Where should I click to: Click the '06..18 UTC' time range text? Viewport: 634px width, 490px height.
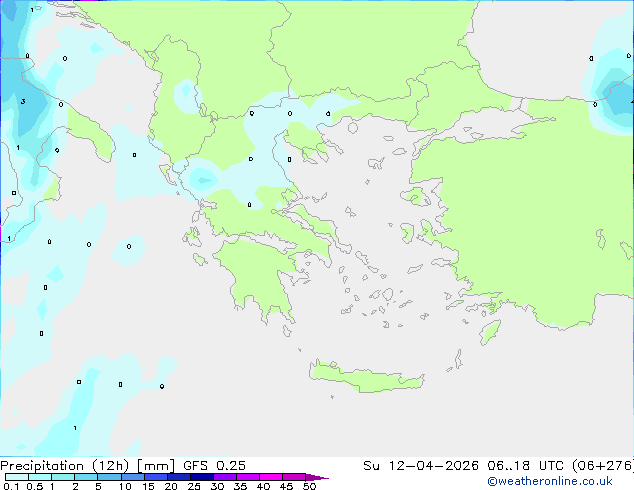point(526,466)
